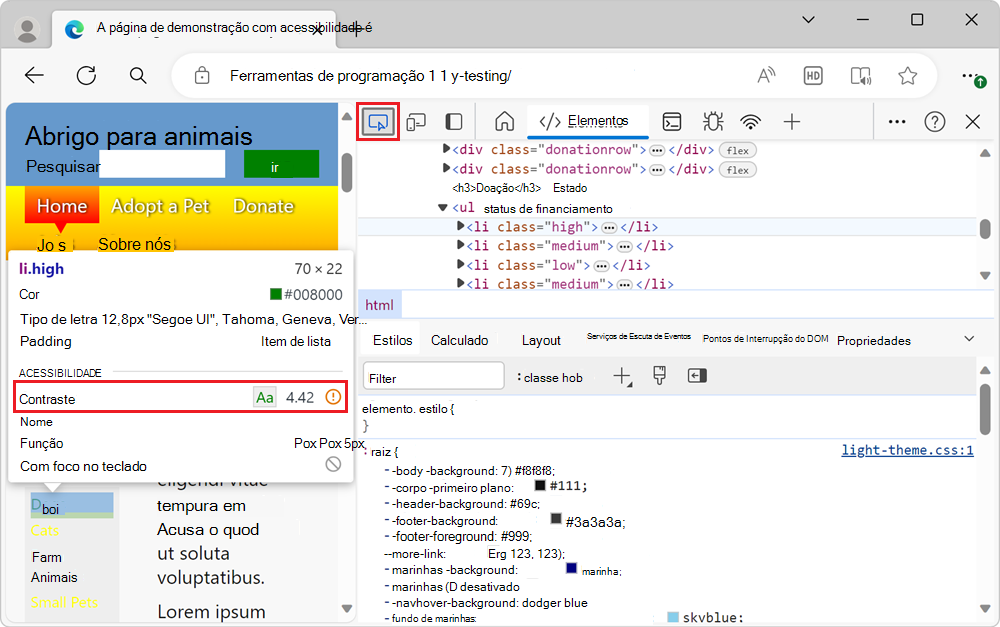Click the Adopt a Pet link
The height and width of the screenshot is (627, 1000).
tap(160, 206)
